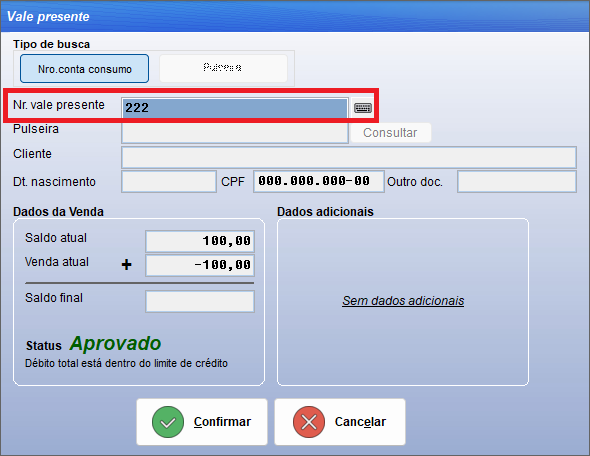
Task: Click the empty Saldo final field
Action: 200,301
